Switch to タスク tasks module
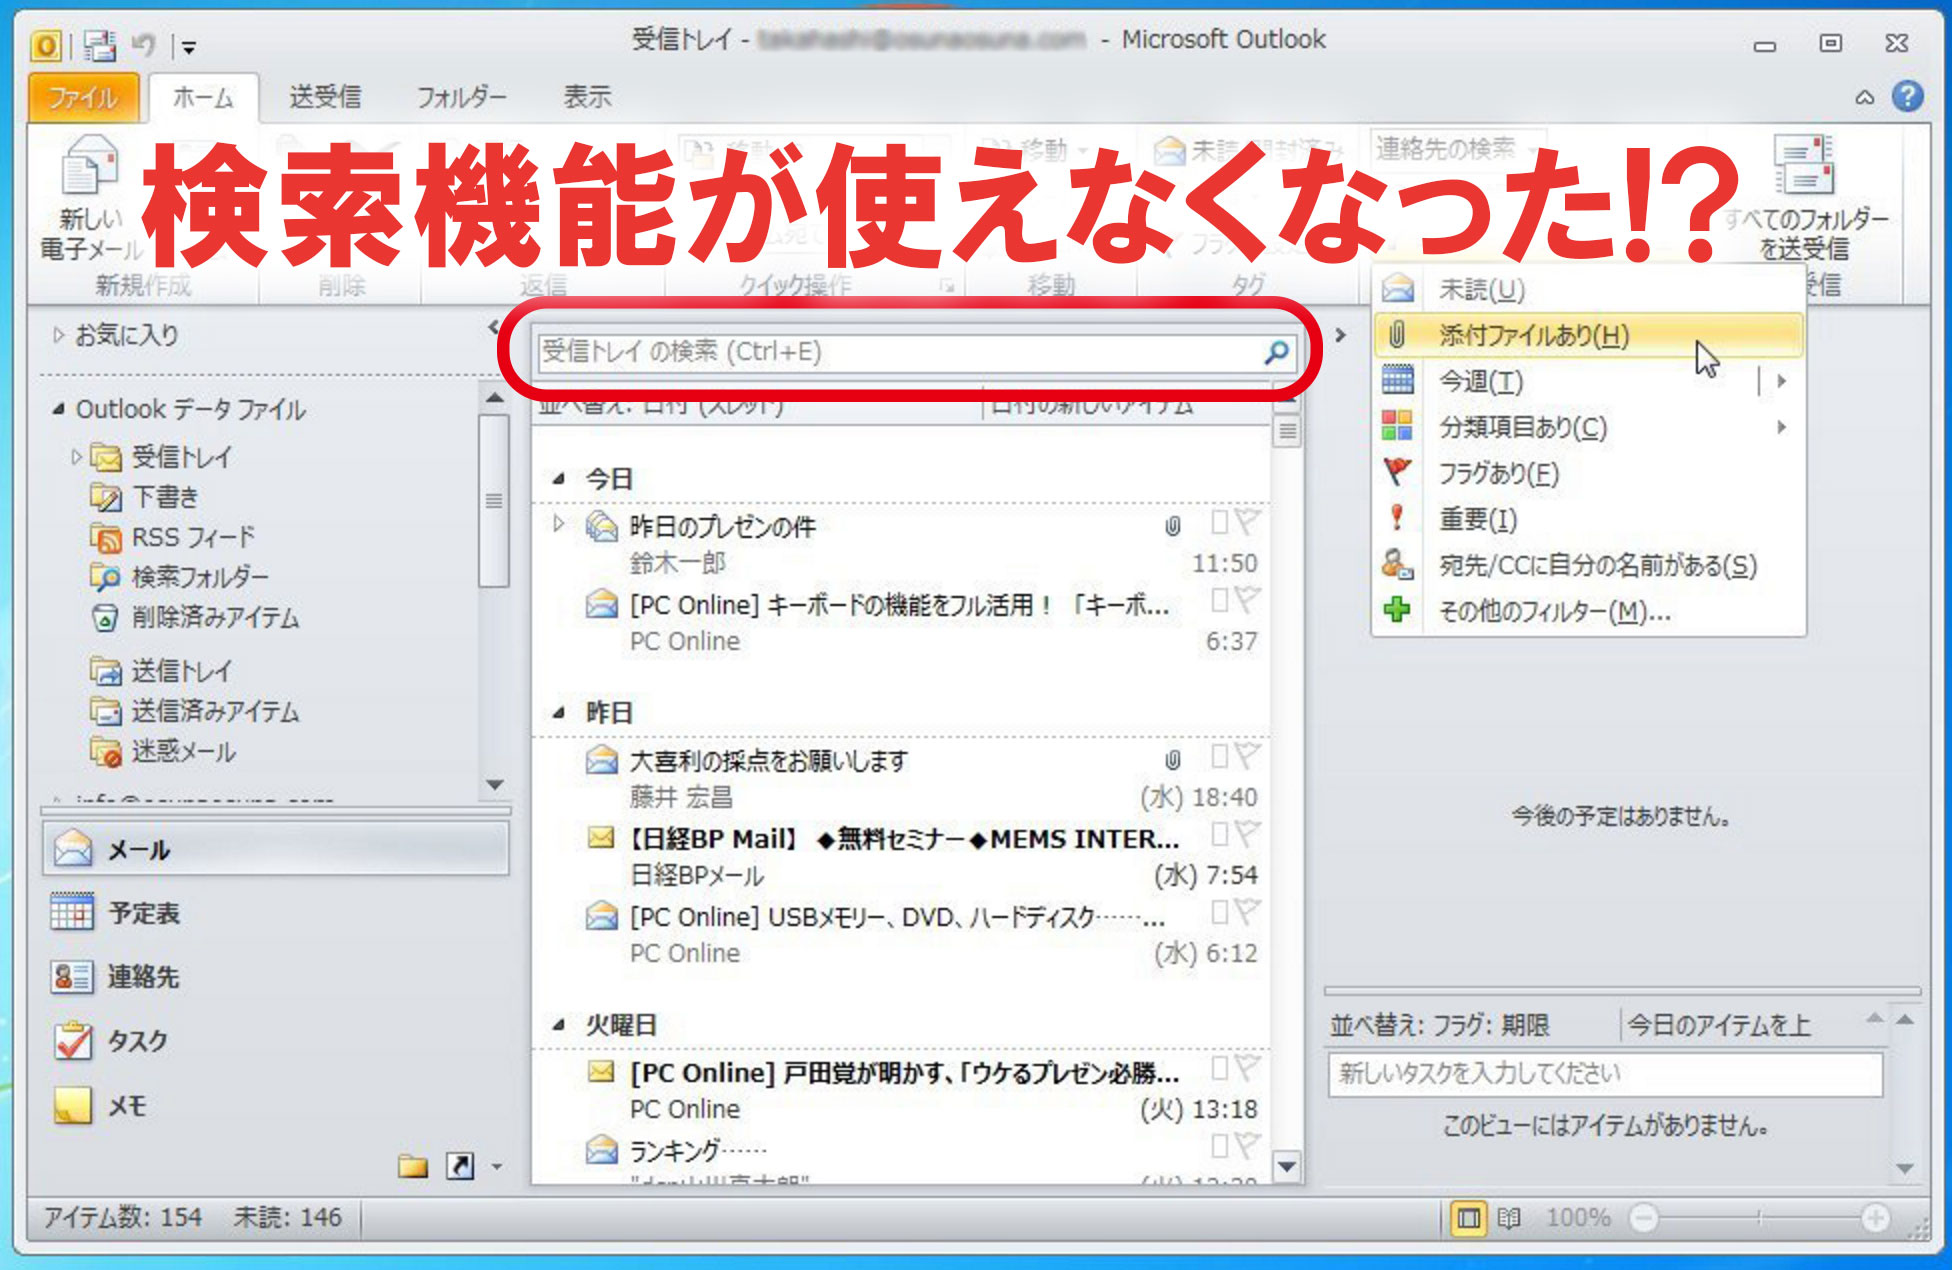Screen dimensions: 1952x1270 (x=276, y=1041)
